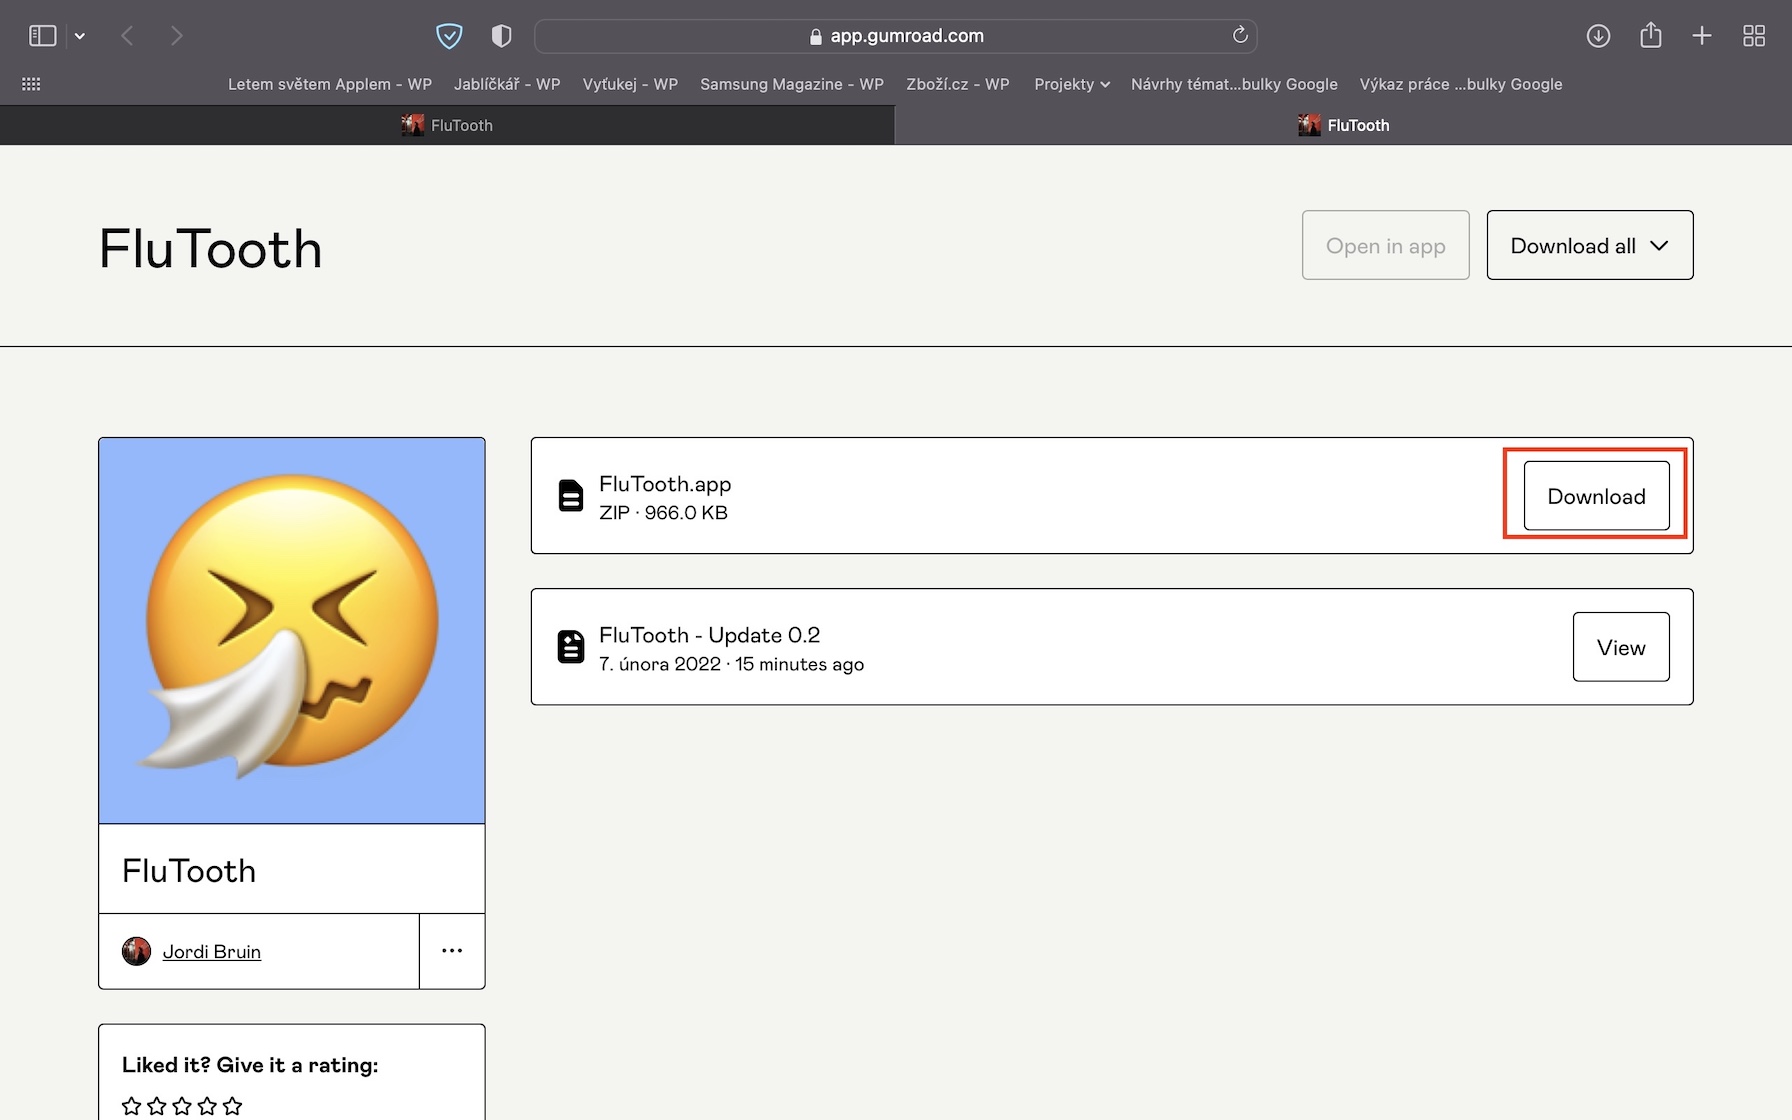1792x1120 pixels.
Task: Give a five star rating
Action: [x=233, y=1106]
